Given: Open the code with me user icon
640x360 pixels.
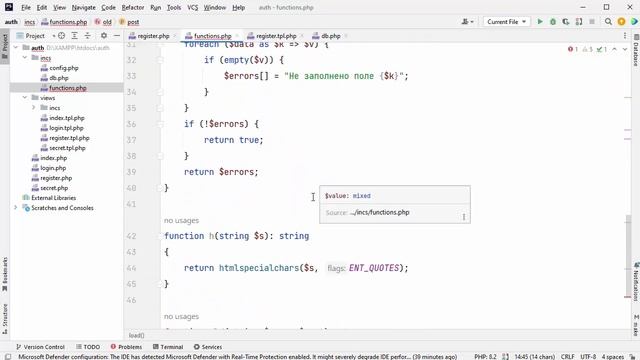Looking at the screenshot, I should pyautogui.click(x=467, y=22).
